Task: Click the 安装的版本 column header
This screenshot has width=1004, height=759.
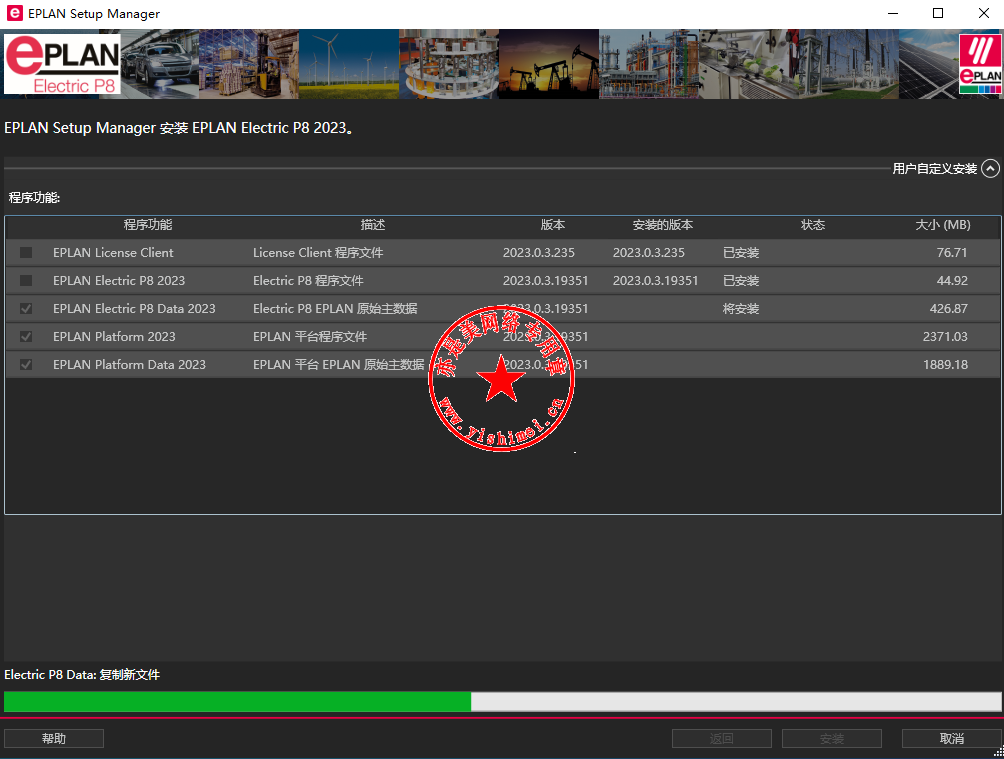Action: (663, 225)
